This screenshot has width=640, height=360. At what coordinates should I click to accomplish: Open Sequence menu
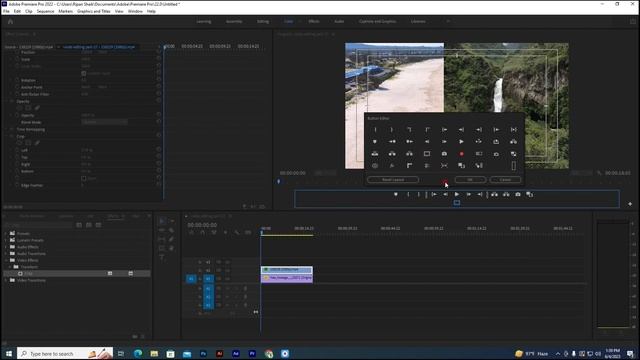coord(45,11)
